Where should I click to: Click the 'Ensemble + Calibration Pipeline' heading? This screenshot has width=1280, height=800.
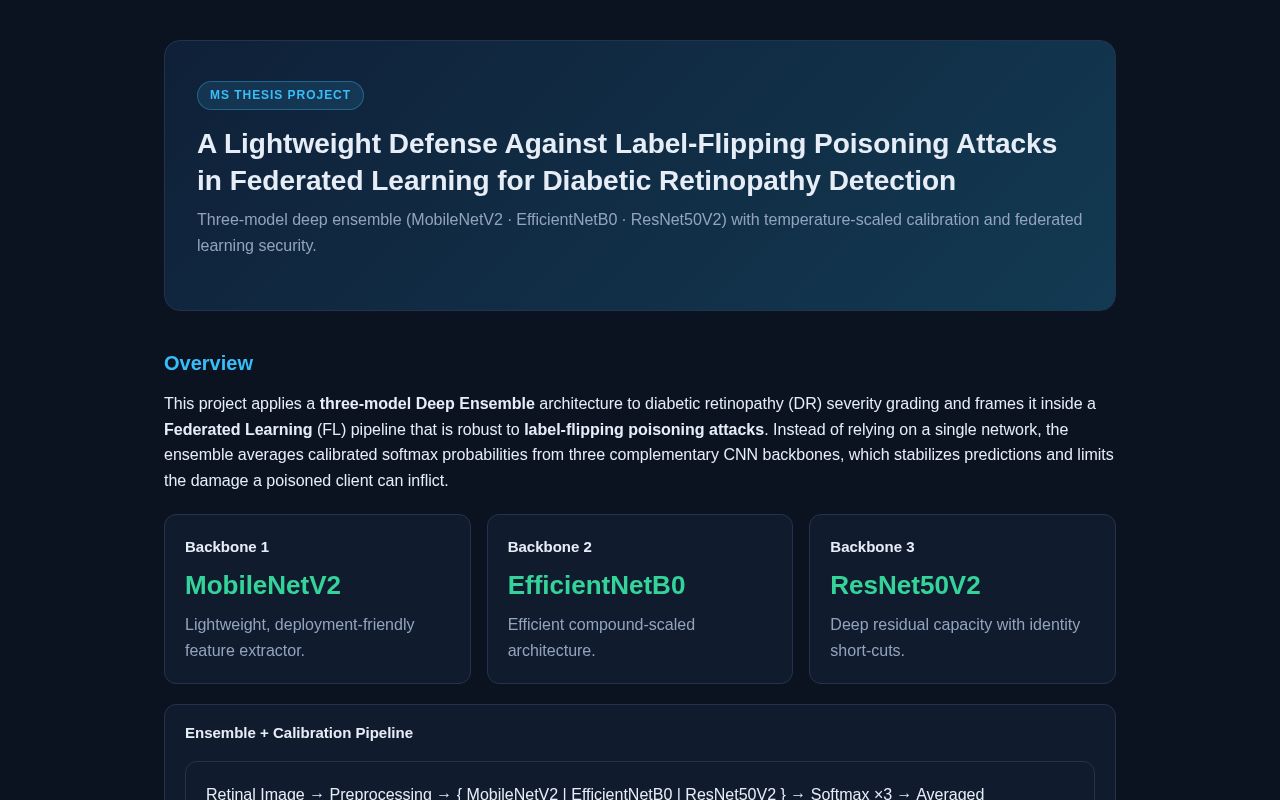tap(299, 733)
